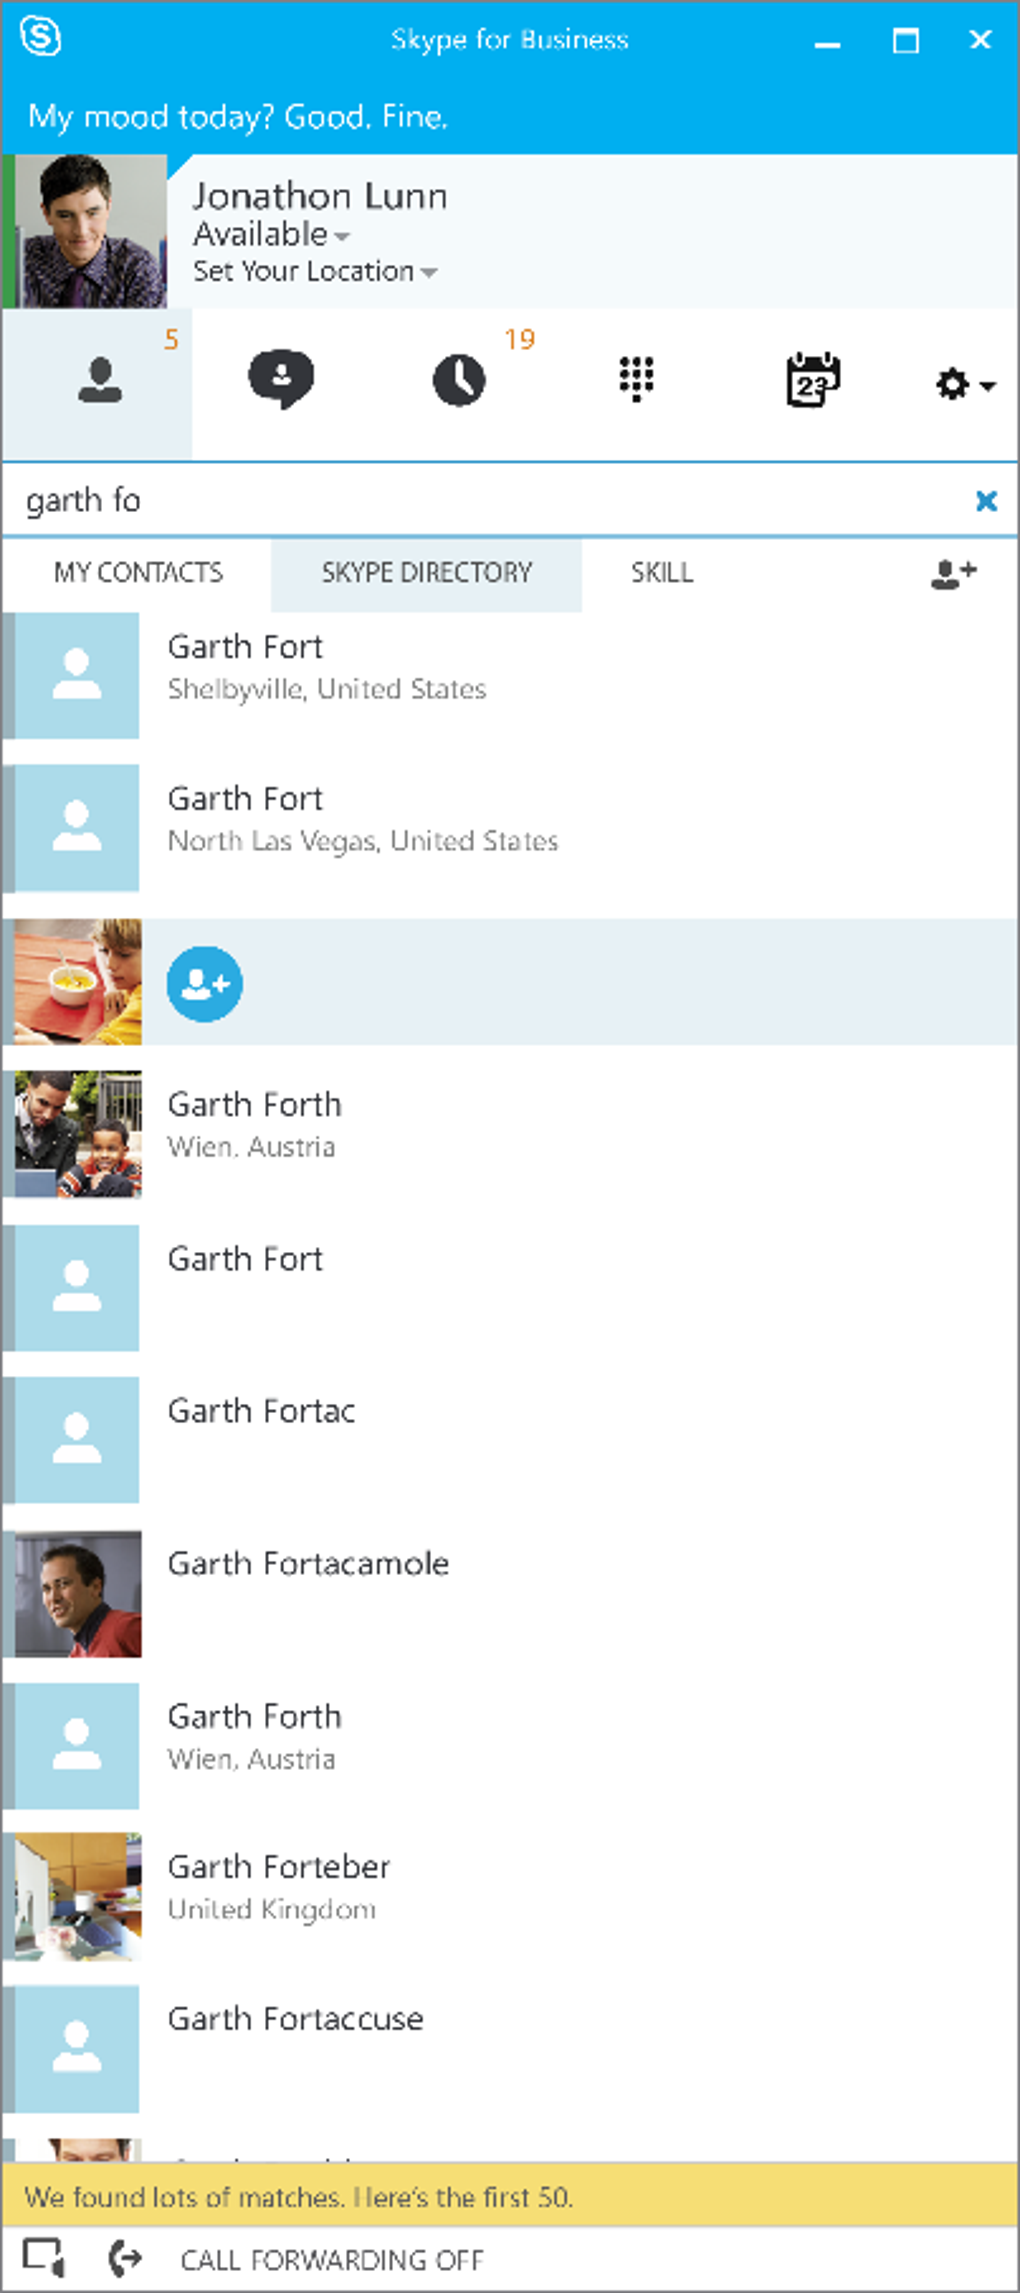Open the options gear dropdown arrow

[x=988, y=385]
